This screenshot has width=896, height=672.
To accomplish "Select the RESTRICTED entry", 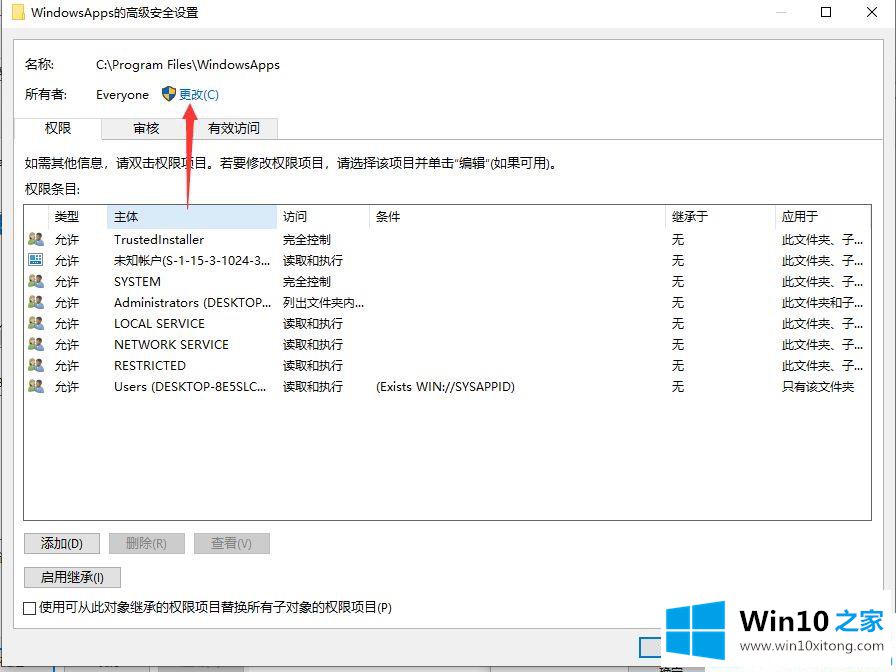I will [x=150, y=366].
